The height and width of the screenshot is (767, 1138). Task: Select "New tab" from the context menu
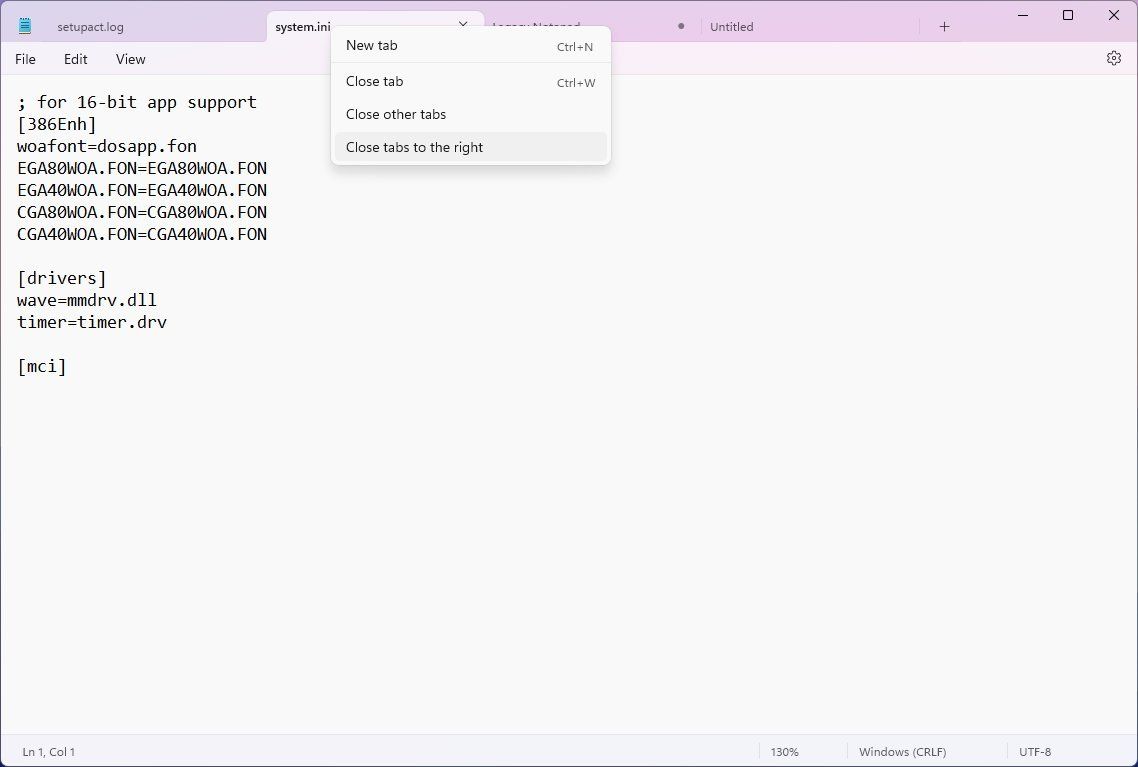[371, 45]
